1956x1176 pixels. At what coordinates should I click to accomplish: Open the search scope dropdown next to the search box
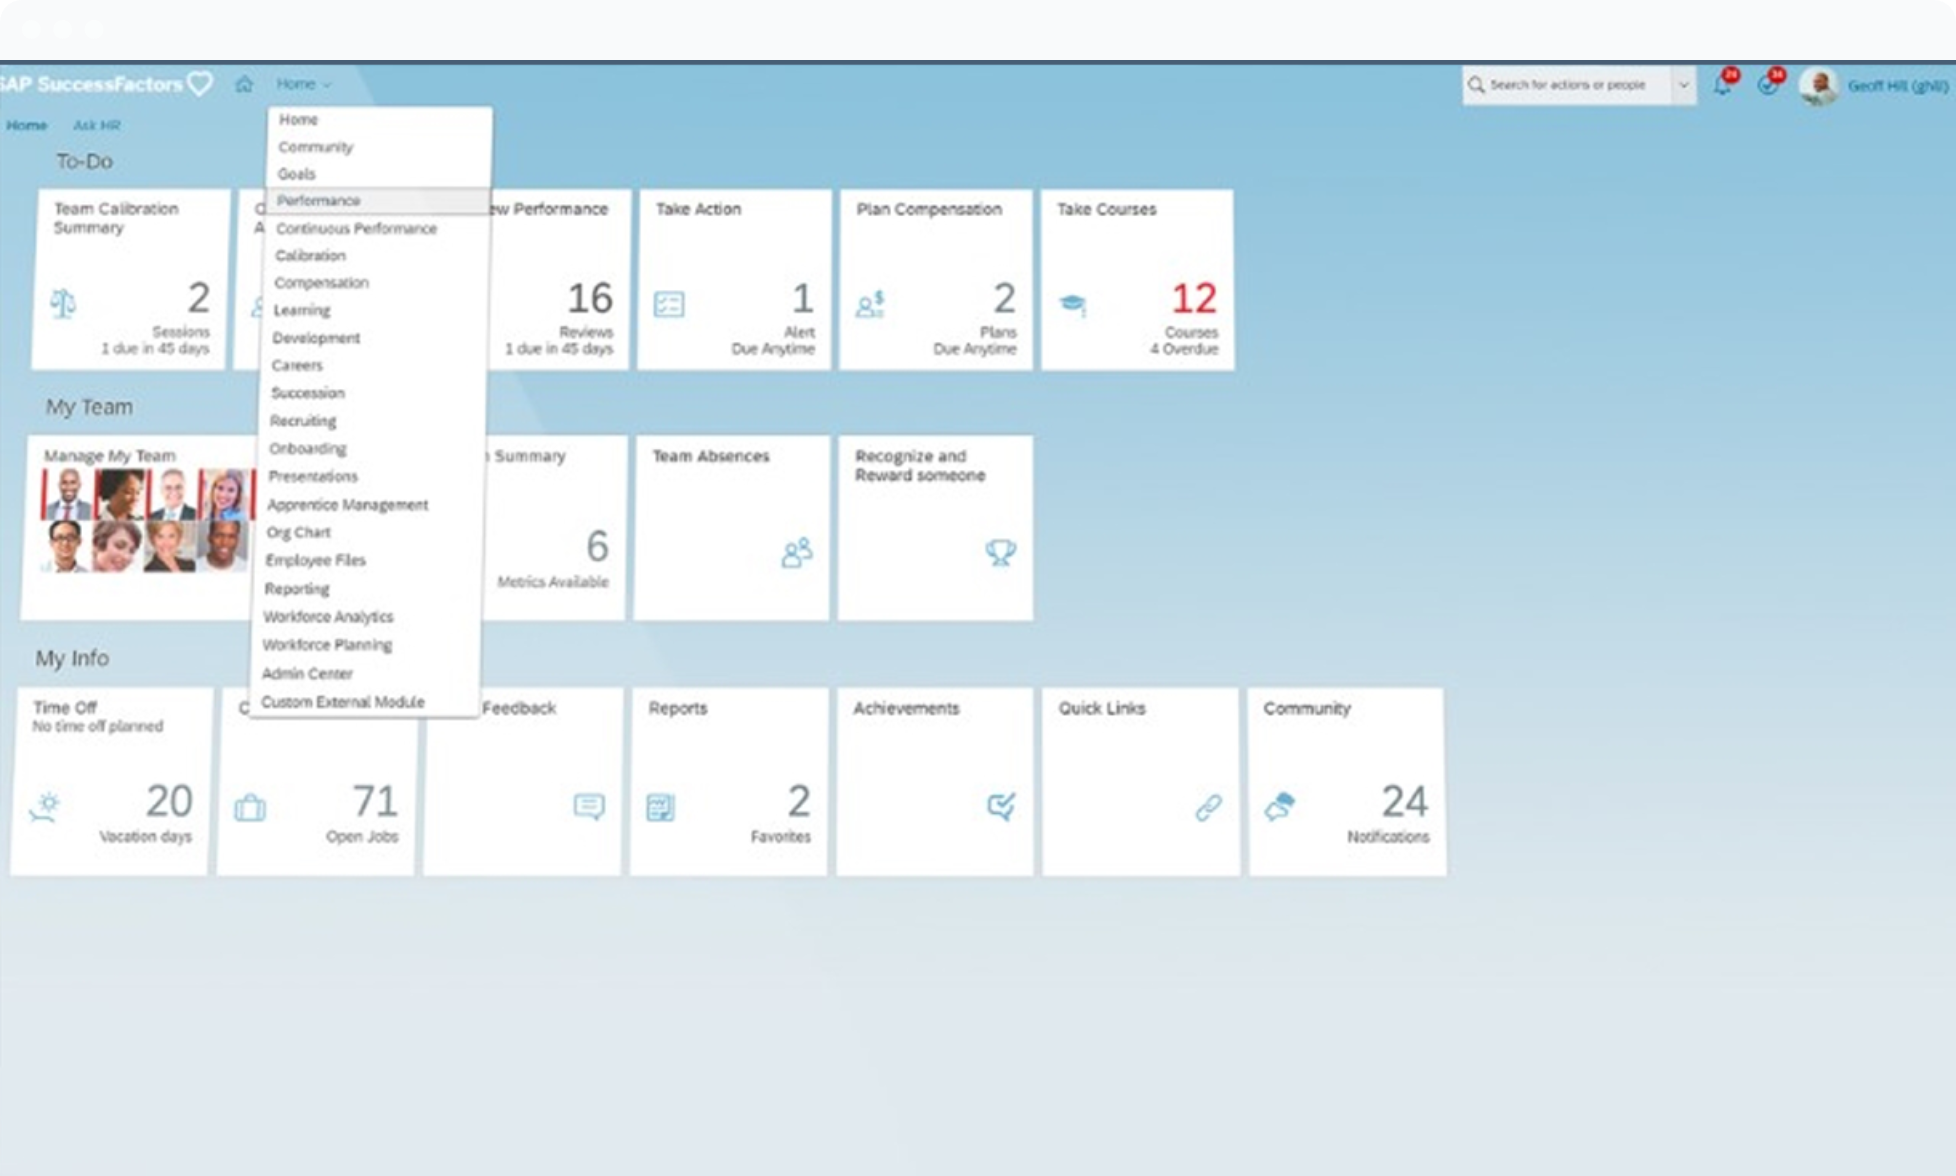(x=1683, y=85)
